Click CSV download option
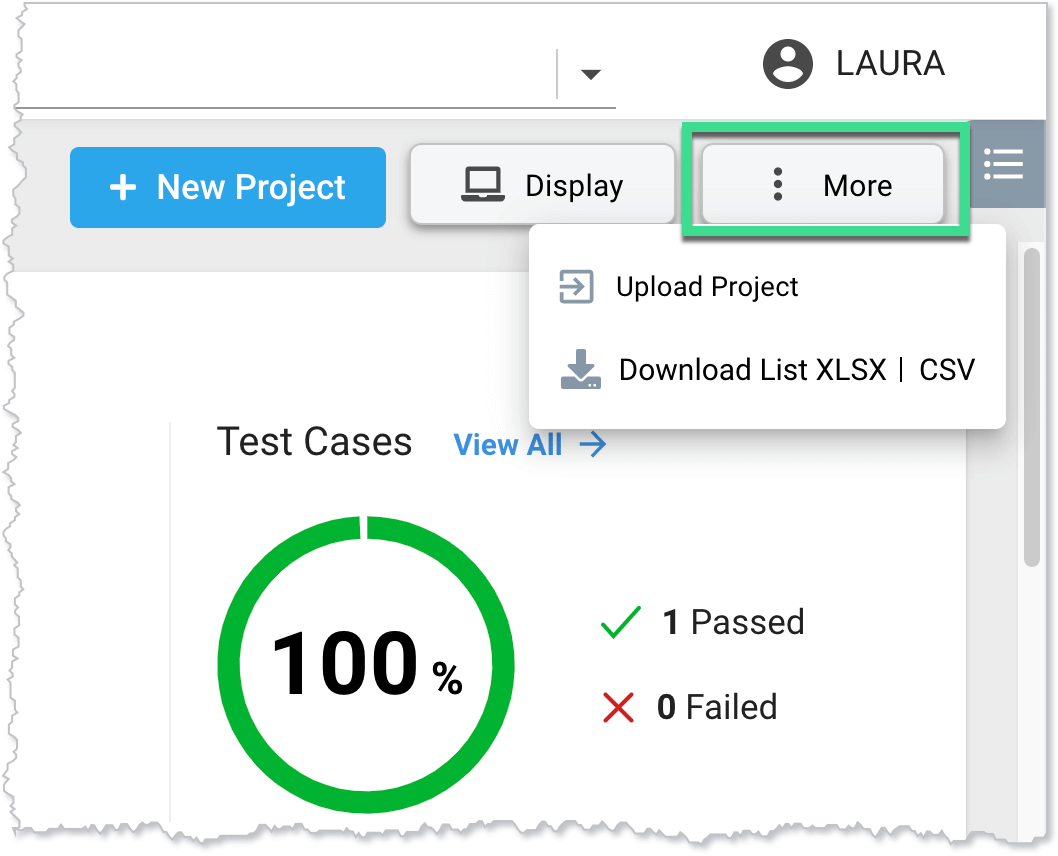The width and height of the screenshot is (1058, 856). click(947, 369)
